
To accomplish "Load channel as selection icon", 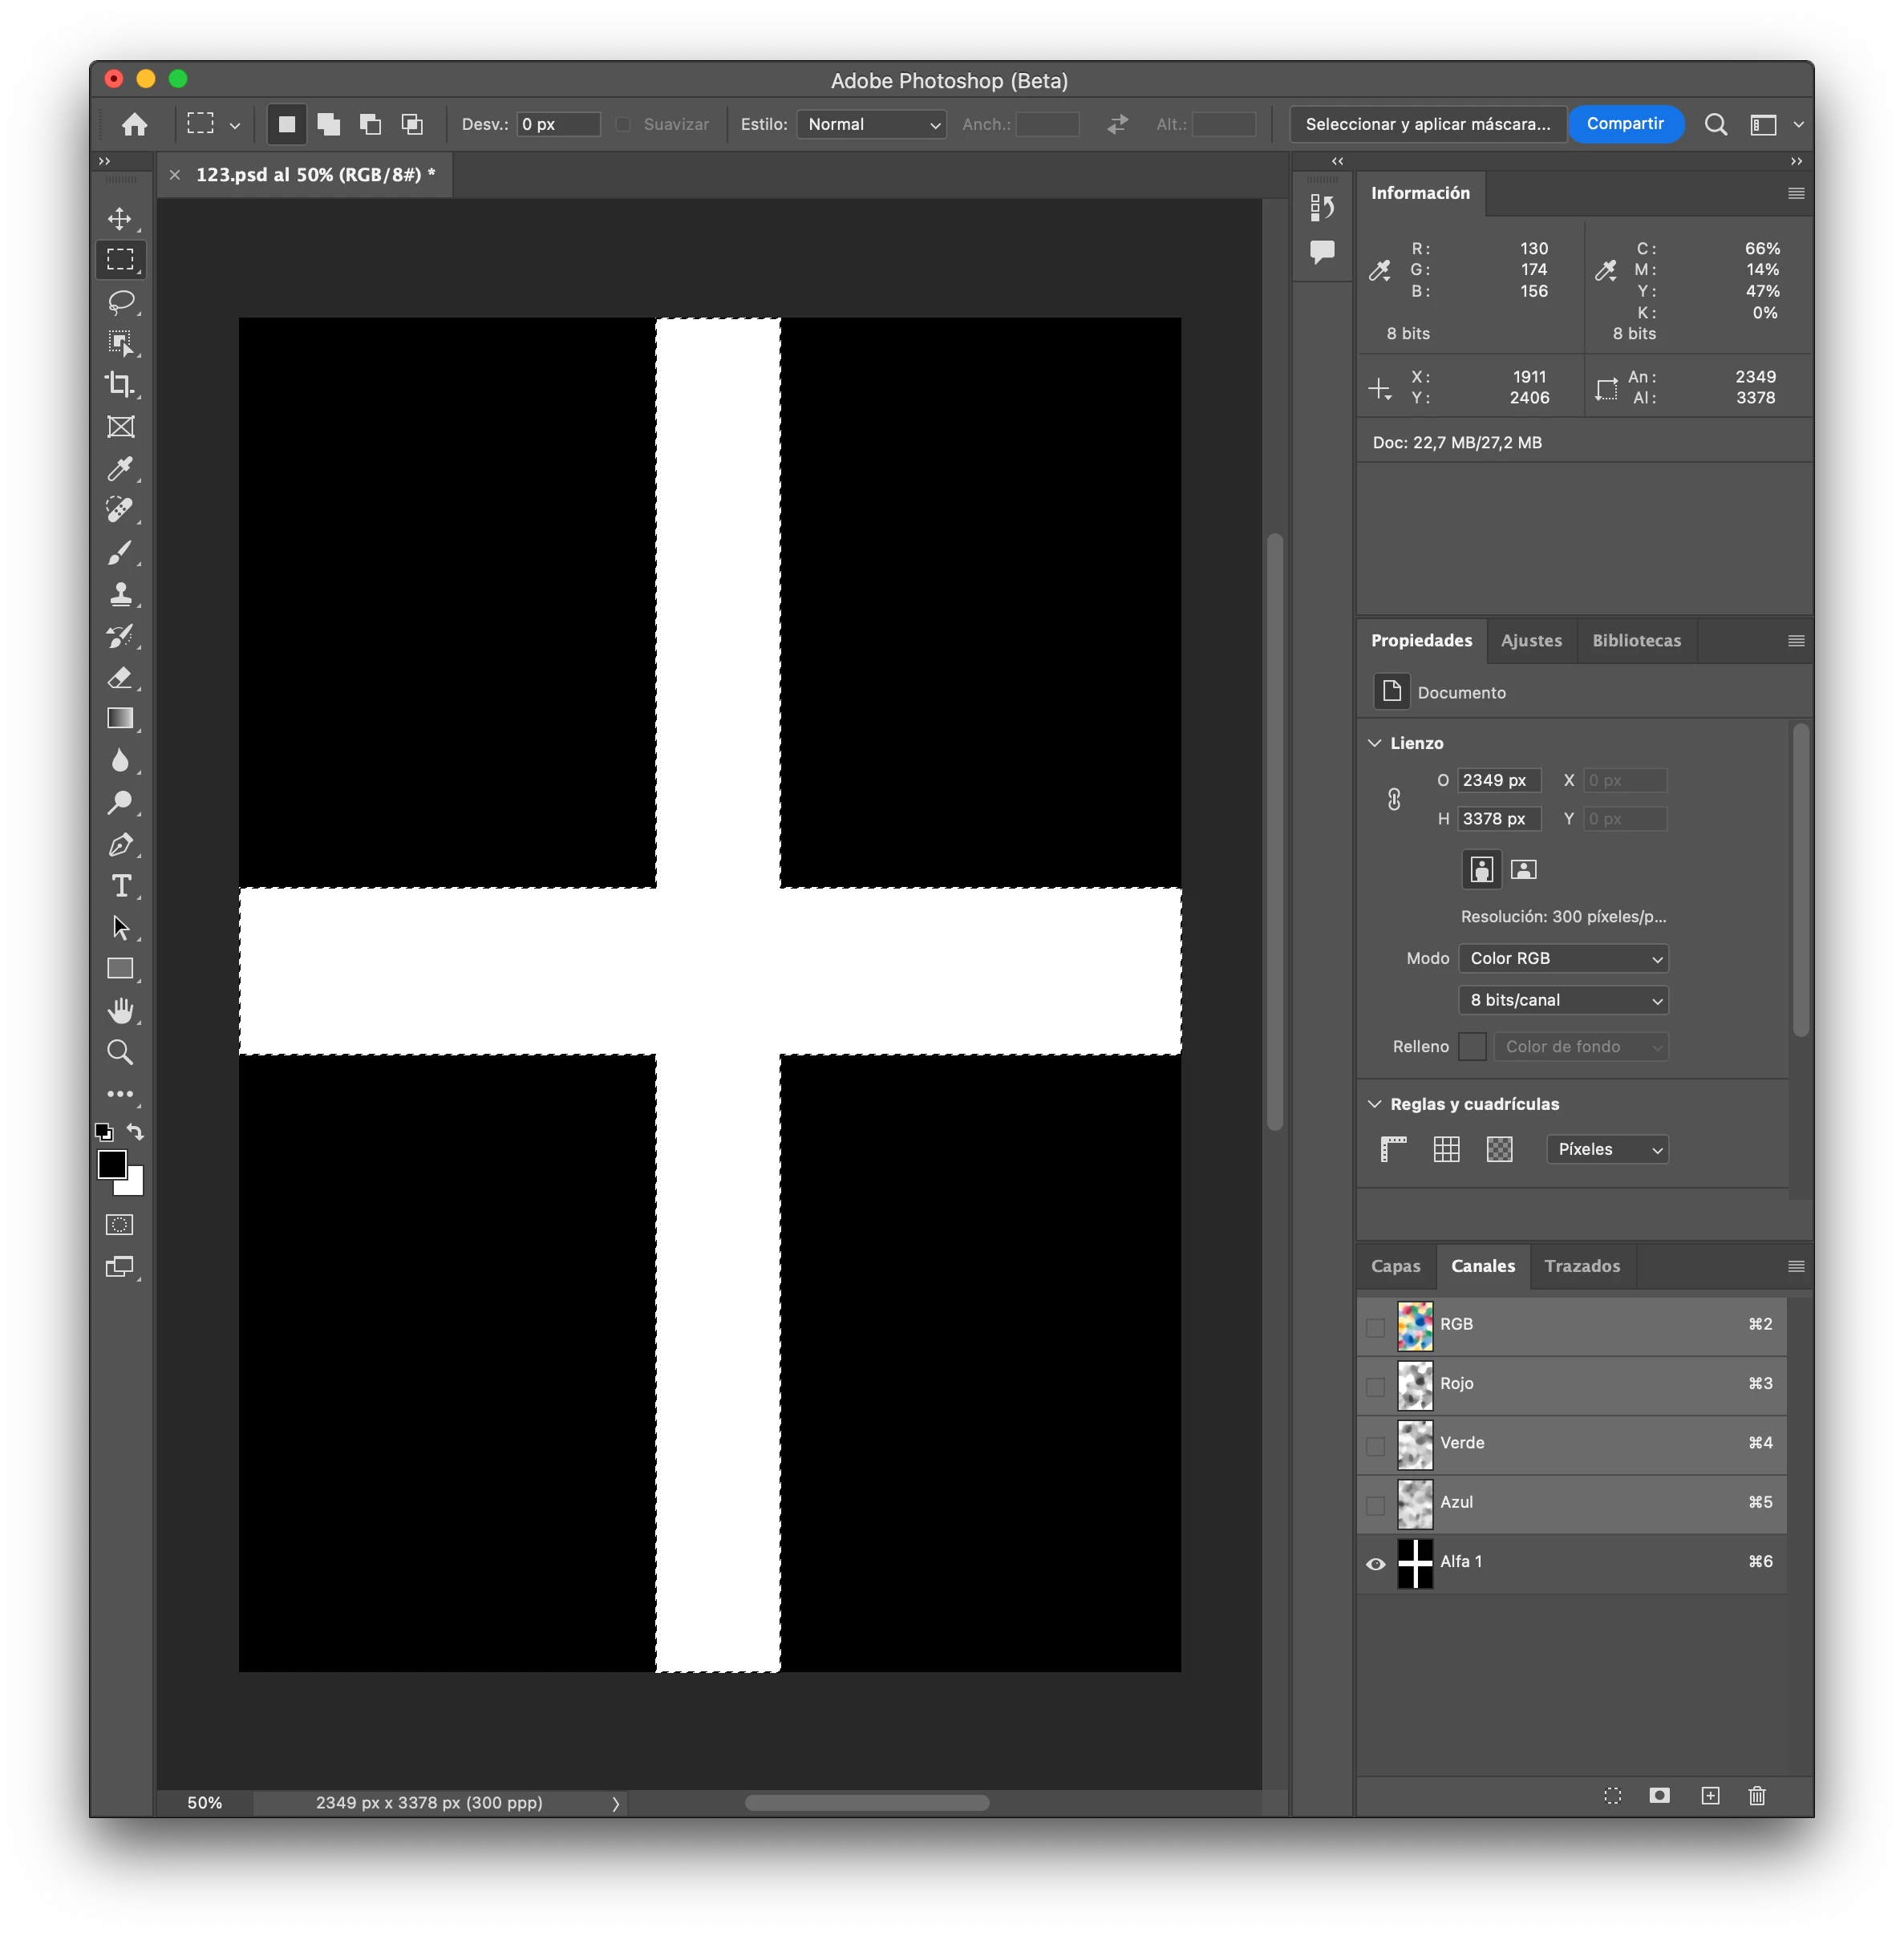I will tap(1612, 1795).
